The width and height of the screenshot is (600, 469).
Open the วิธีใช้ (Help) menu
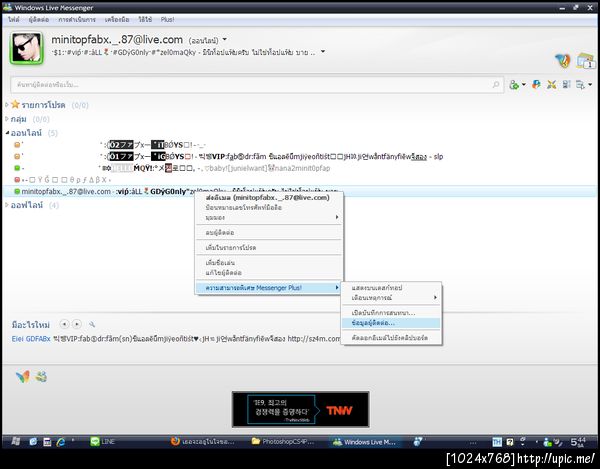(x=145, y=20)
